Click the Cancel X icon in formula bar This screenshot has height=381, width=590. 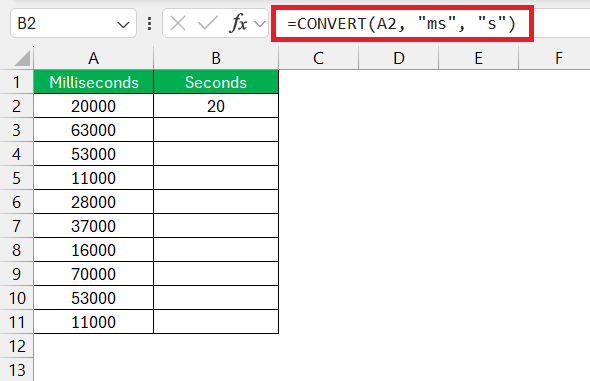click(x=178, y=23)
